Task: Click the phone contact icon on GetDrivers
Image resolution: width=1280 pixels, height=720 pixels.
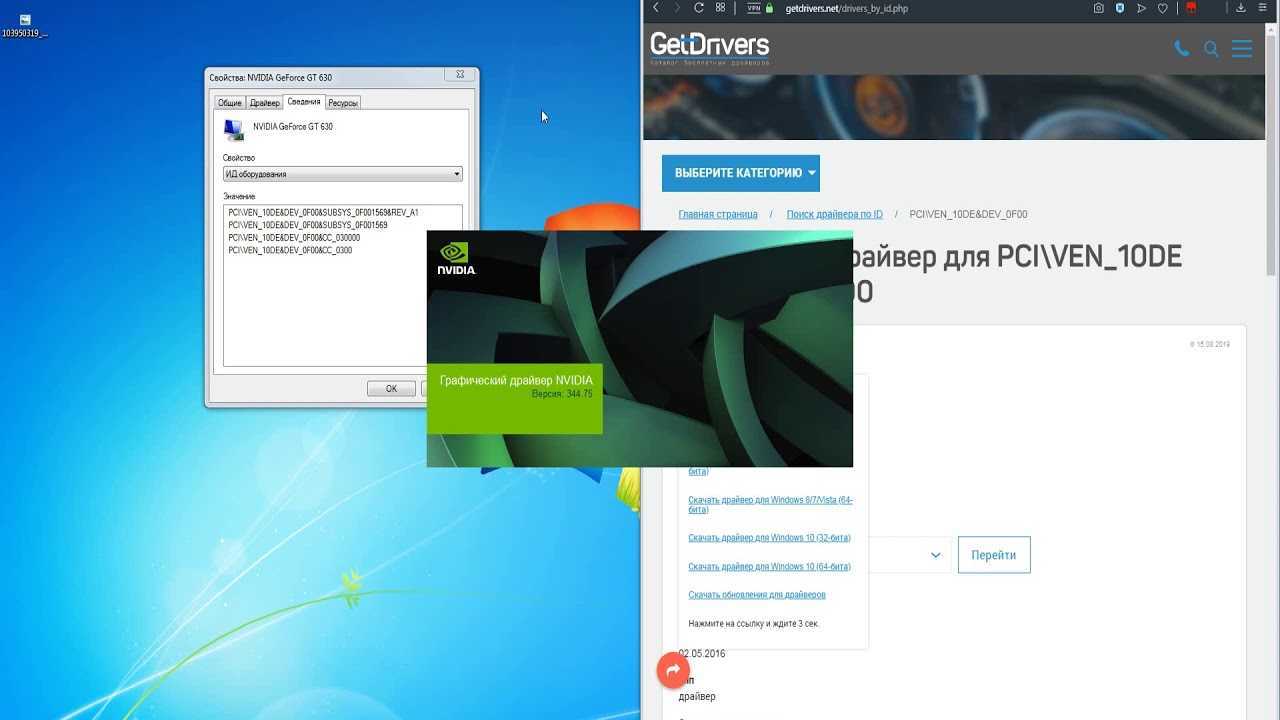Action: [1182, 48]
